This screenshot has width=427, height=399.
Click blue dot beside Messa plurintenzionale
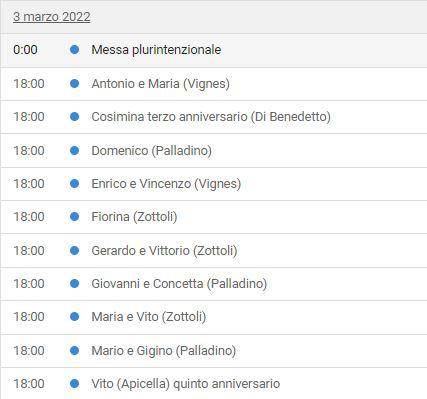point(75,50)
